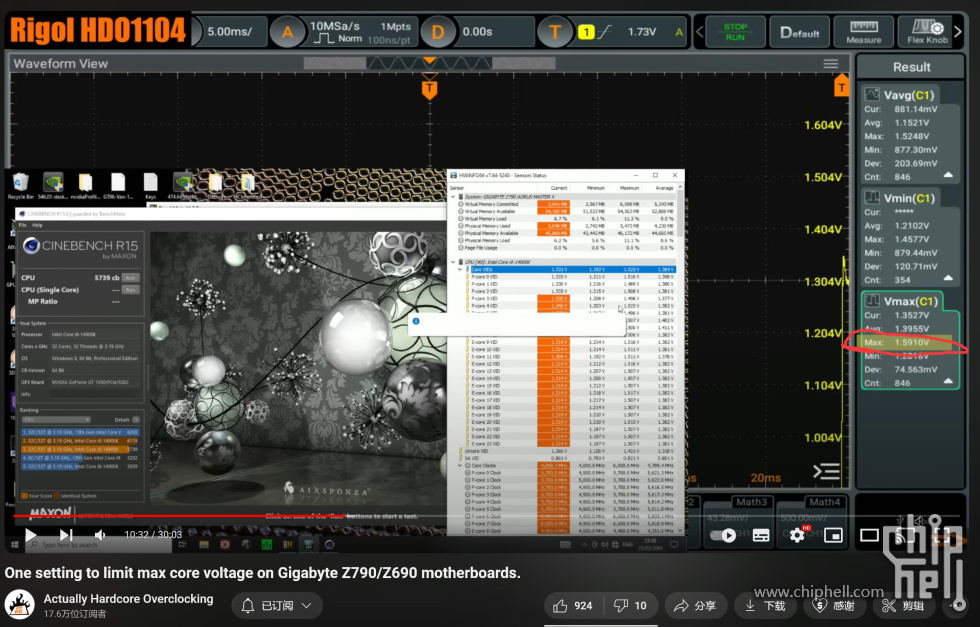Screen dimensions: 980x627
Task: Enable theater mode
Action: tap(869, 535)
